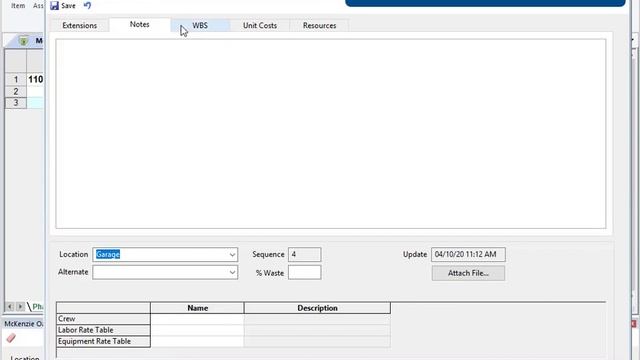
Task: Click the Save floppy disk icon
Action: coord(54,6)
